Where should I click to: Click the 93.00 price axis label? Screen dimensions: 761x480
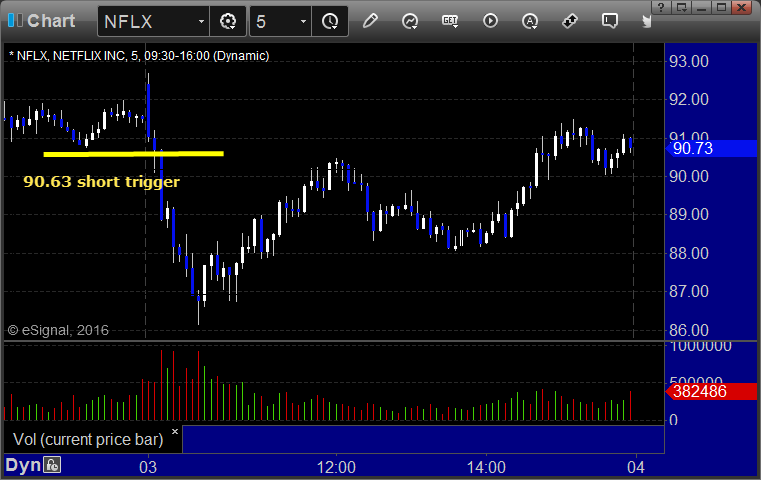(689, 62)
